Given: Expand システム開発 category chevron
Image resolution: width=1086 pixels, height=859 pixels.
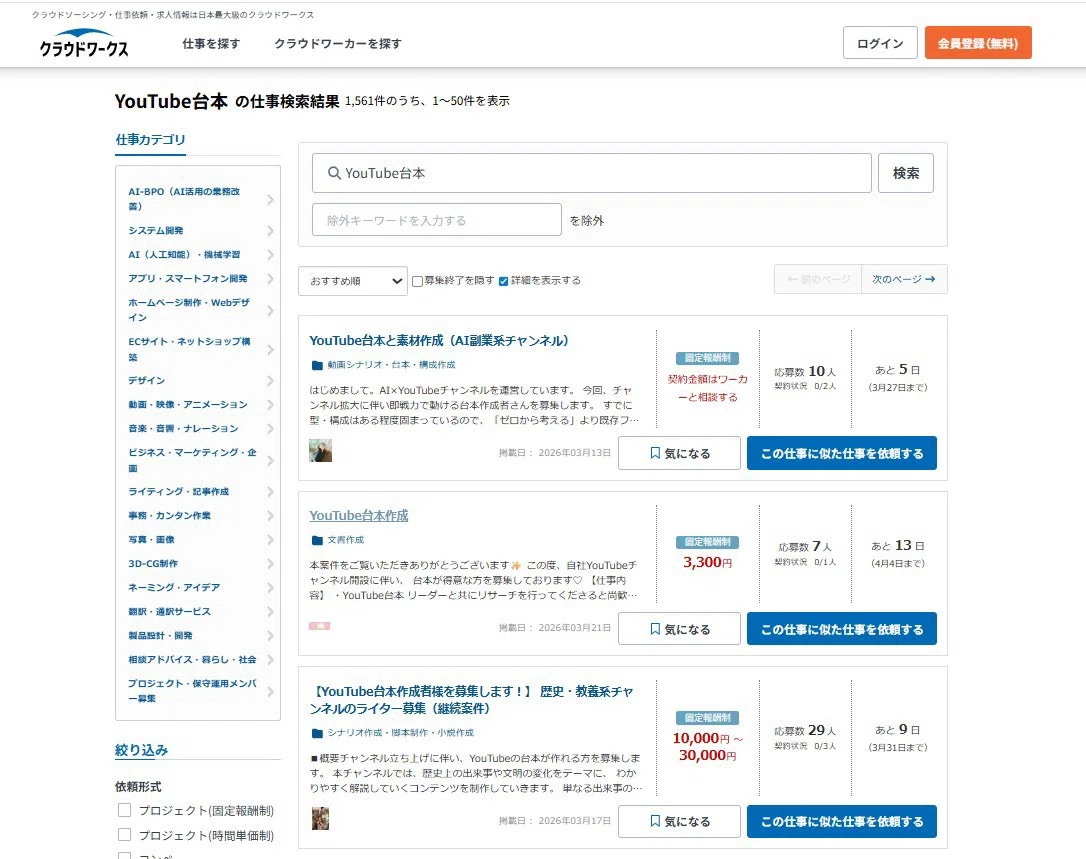Looking at the screenshot, I should 270,231.
